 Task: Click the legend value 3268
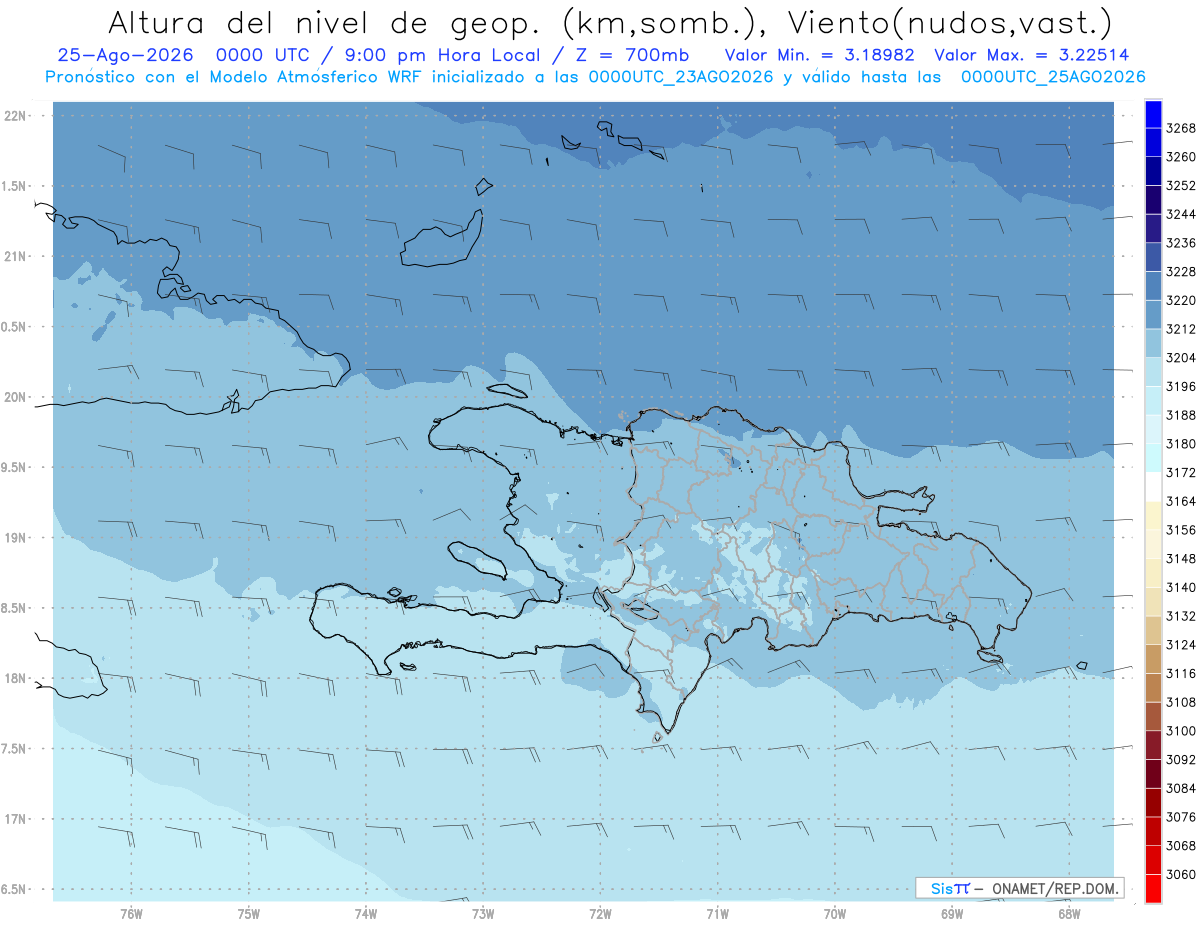click(x=1181, y=128)
